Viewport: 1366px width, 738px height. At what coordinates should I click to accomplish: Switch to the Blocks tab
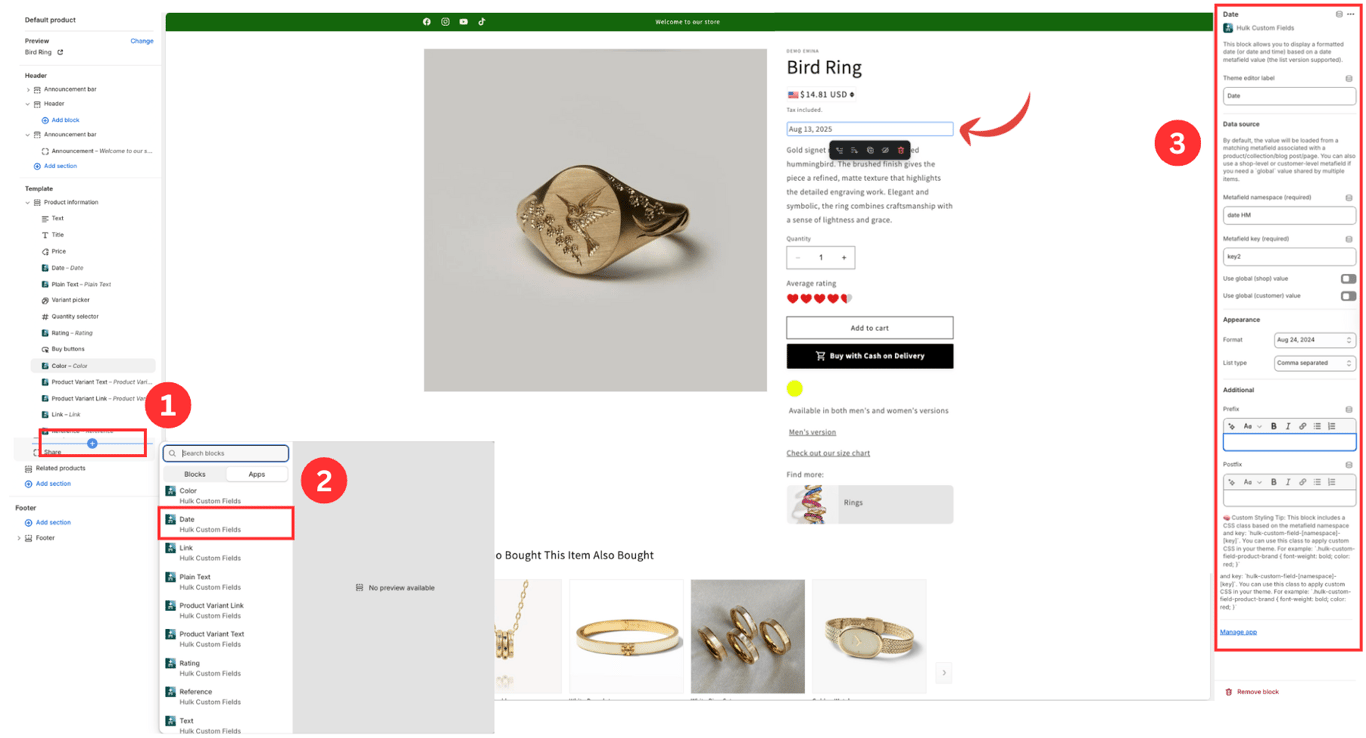(x=195, y=474)
